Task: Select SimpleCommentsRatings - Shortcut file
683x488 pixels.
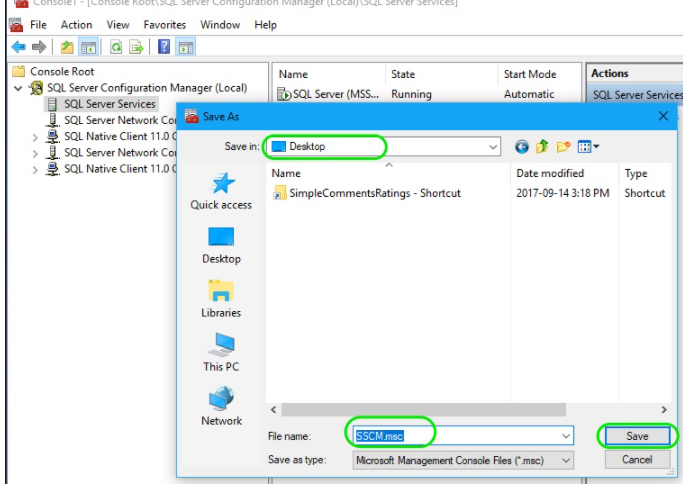Action: tap(366, 193)
